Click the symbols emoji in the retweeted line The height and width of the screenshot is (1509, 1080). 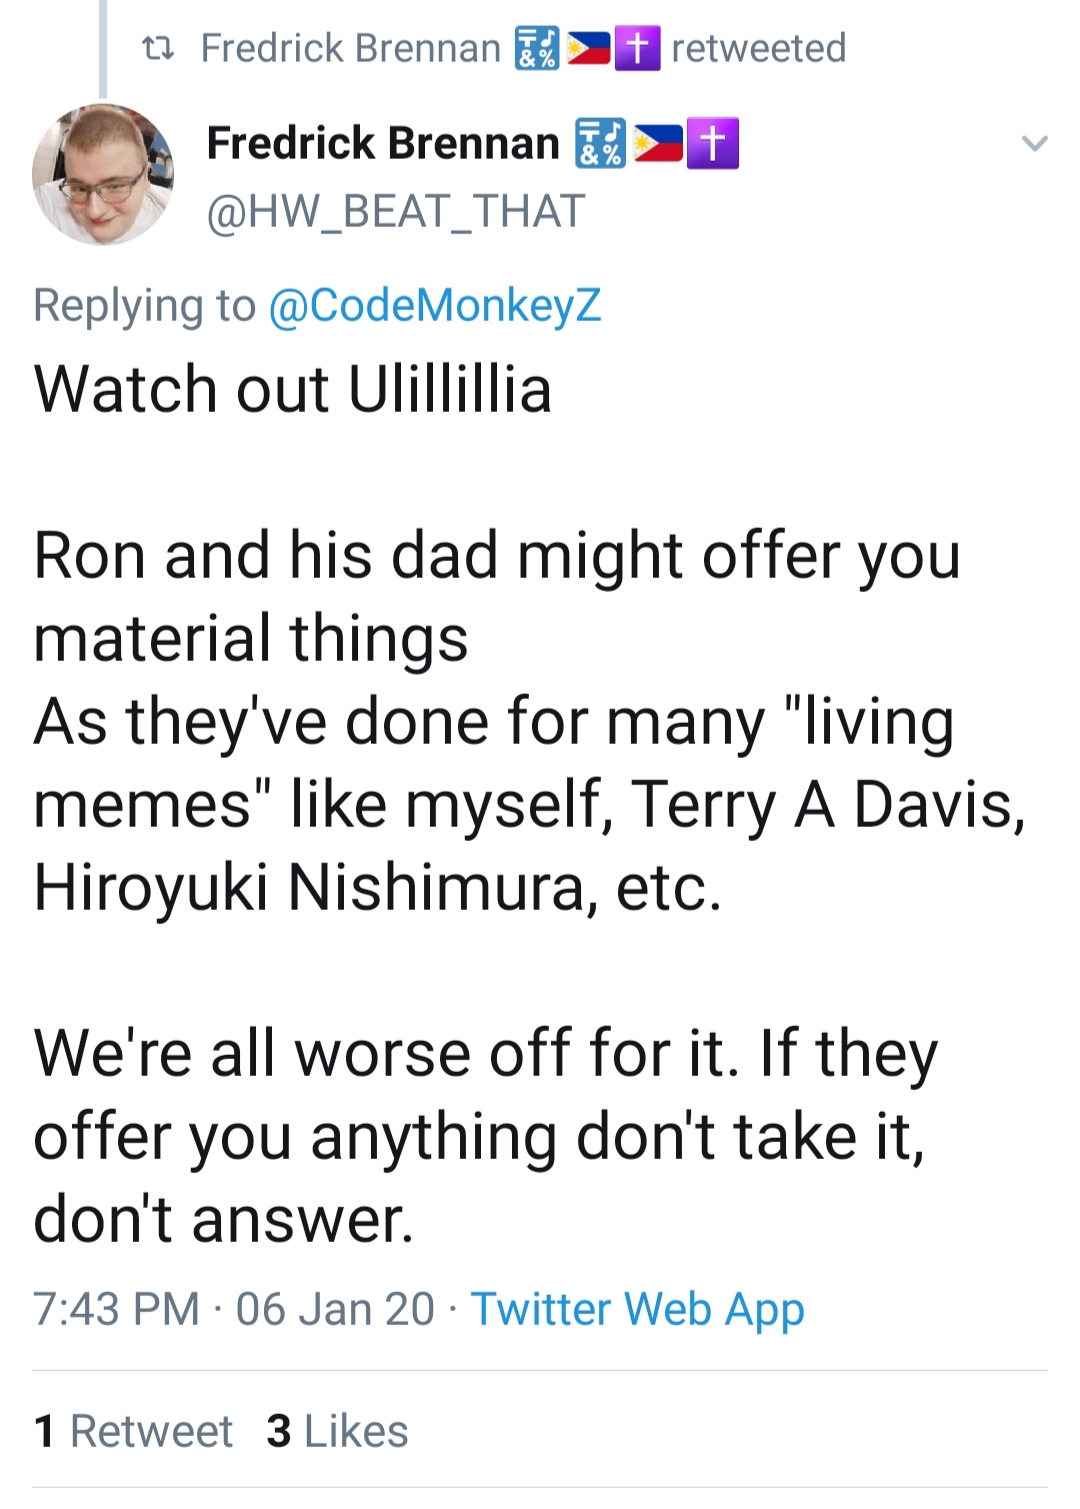click(x=537, y=48)
